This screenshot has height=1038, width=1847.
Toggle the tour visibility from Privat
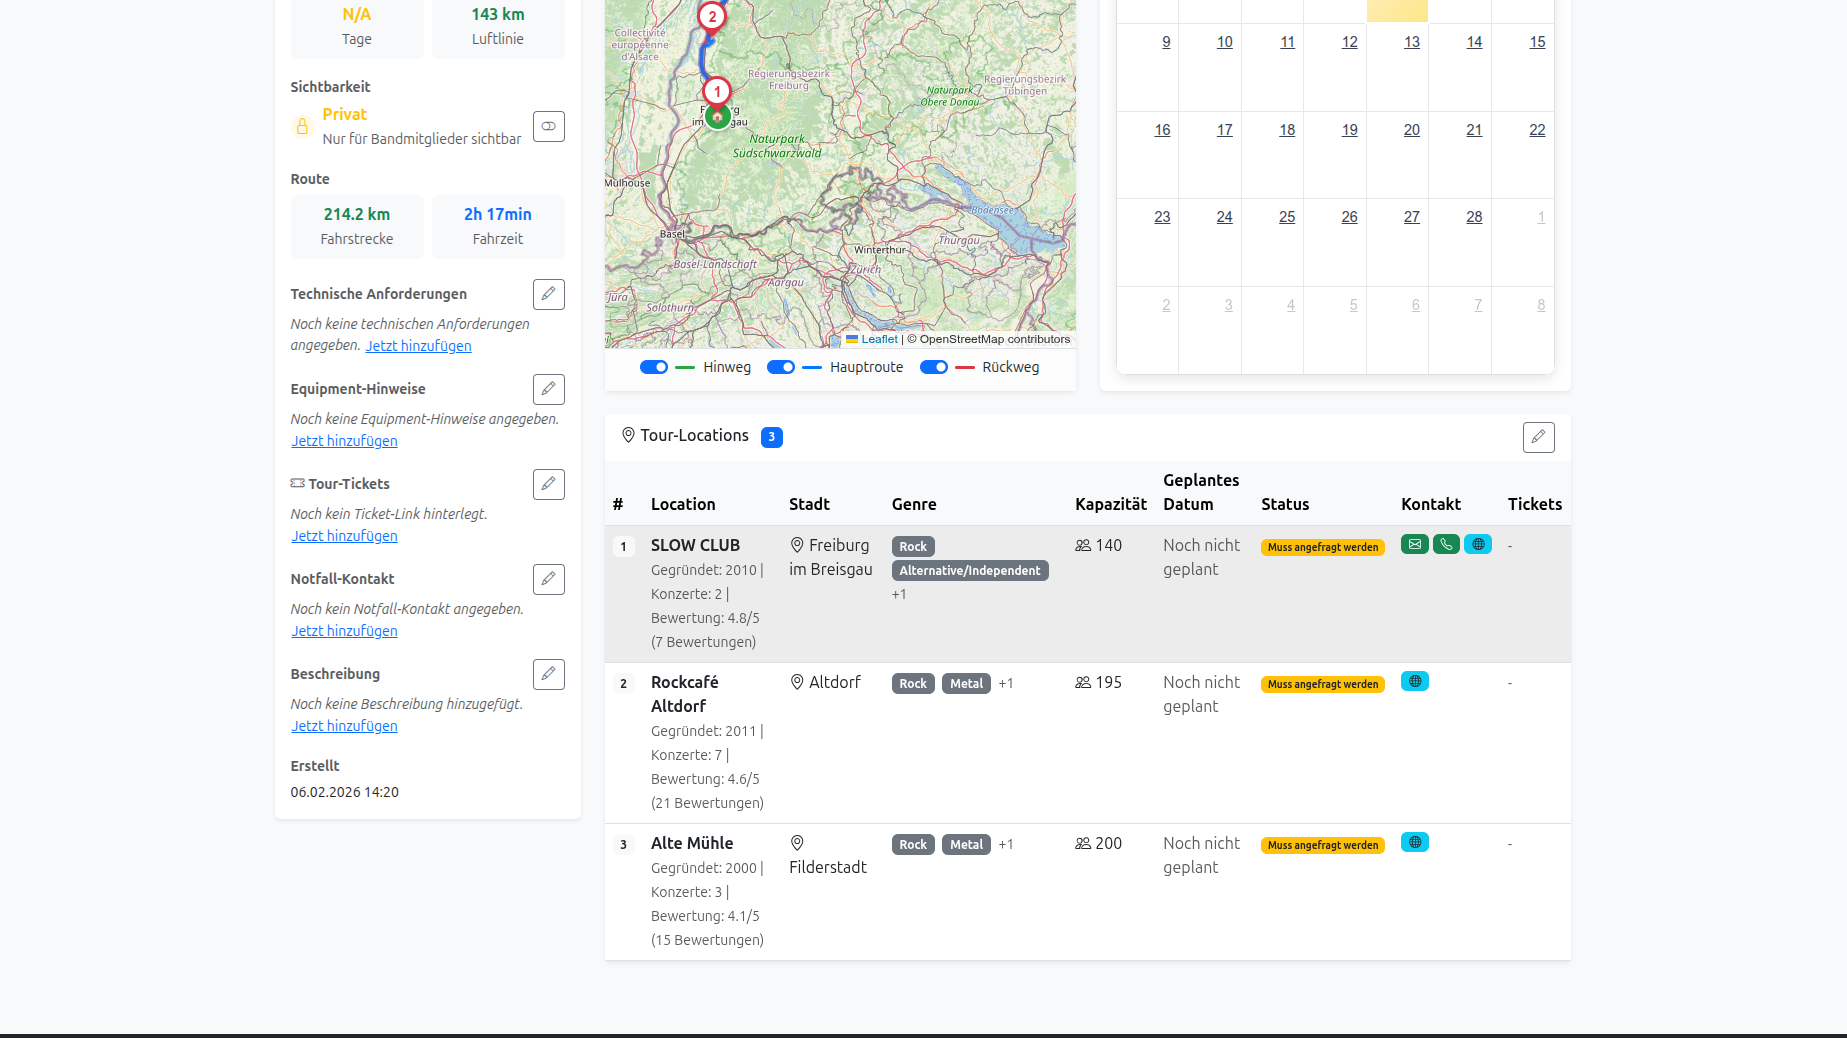point(548,126)
